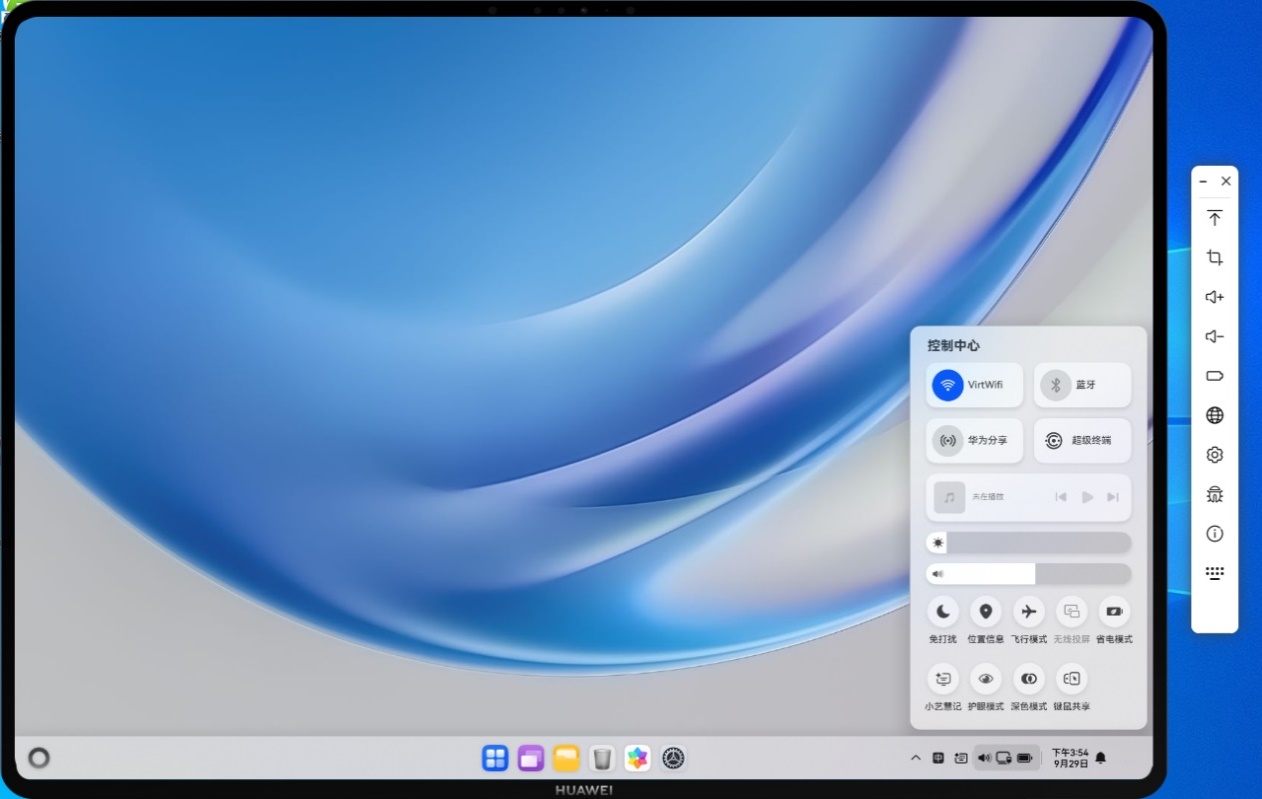Adjust the volume slider in control center
Viewport: 1262px width, 799px height.
point(1028,574)
